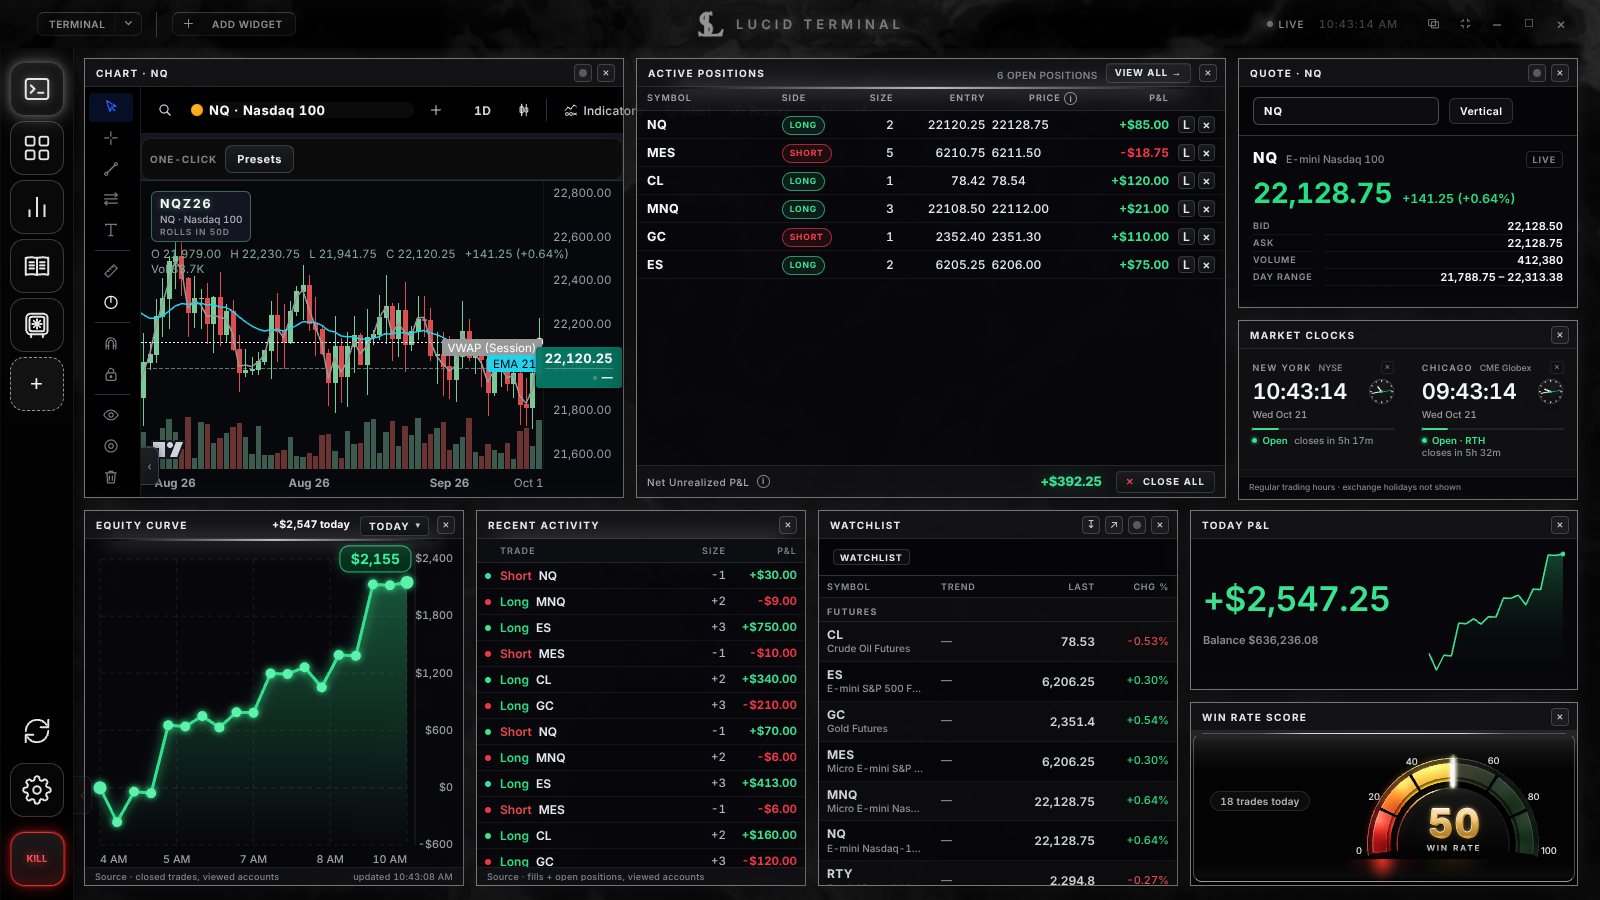This screenshot has height=900, width=1600.
Task: Open the terminal icon in the left sidebar
Action: pos(37,89)
